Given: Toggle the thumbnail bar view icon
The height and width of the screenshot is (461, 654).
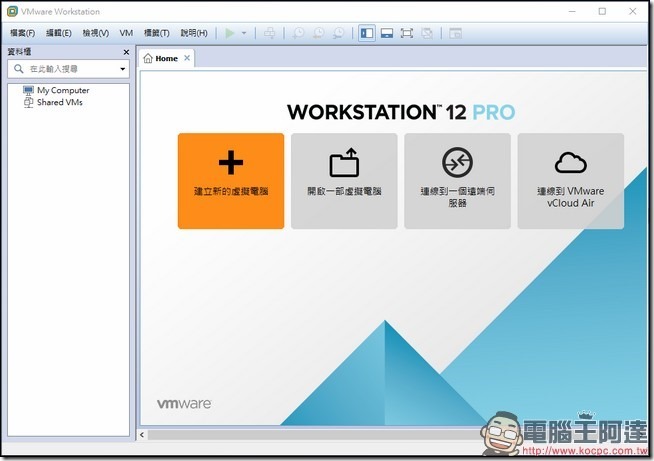Looking at the screenshot, I should tap(387, 33).
